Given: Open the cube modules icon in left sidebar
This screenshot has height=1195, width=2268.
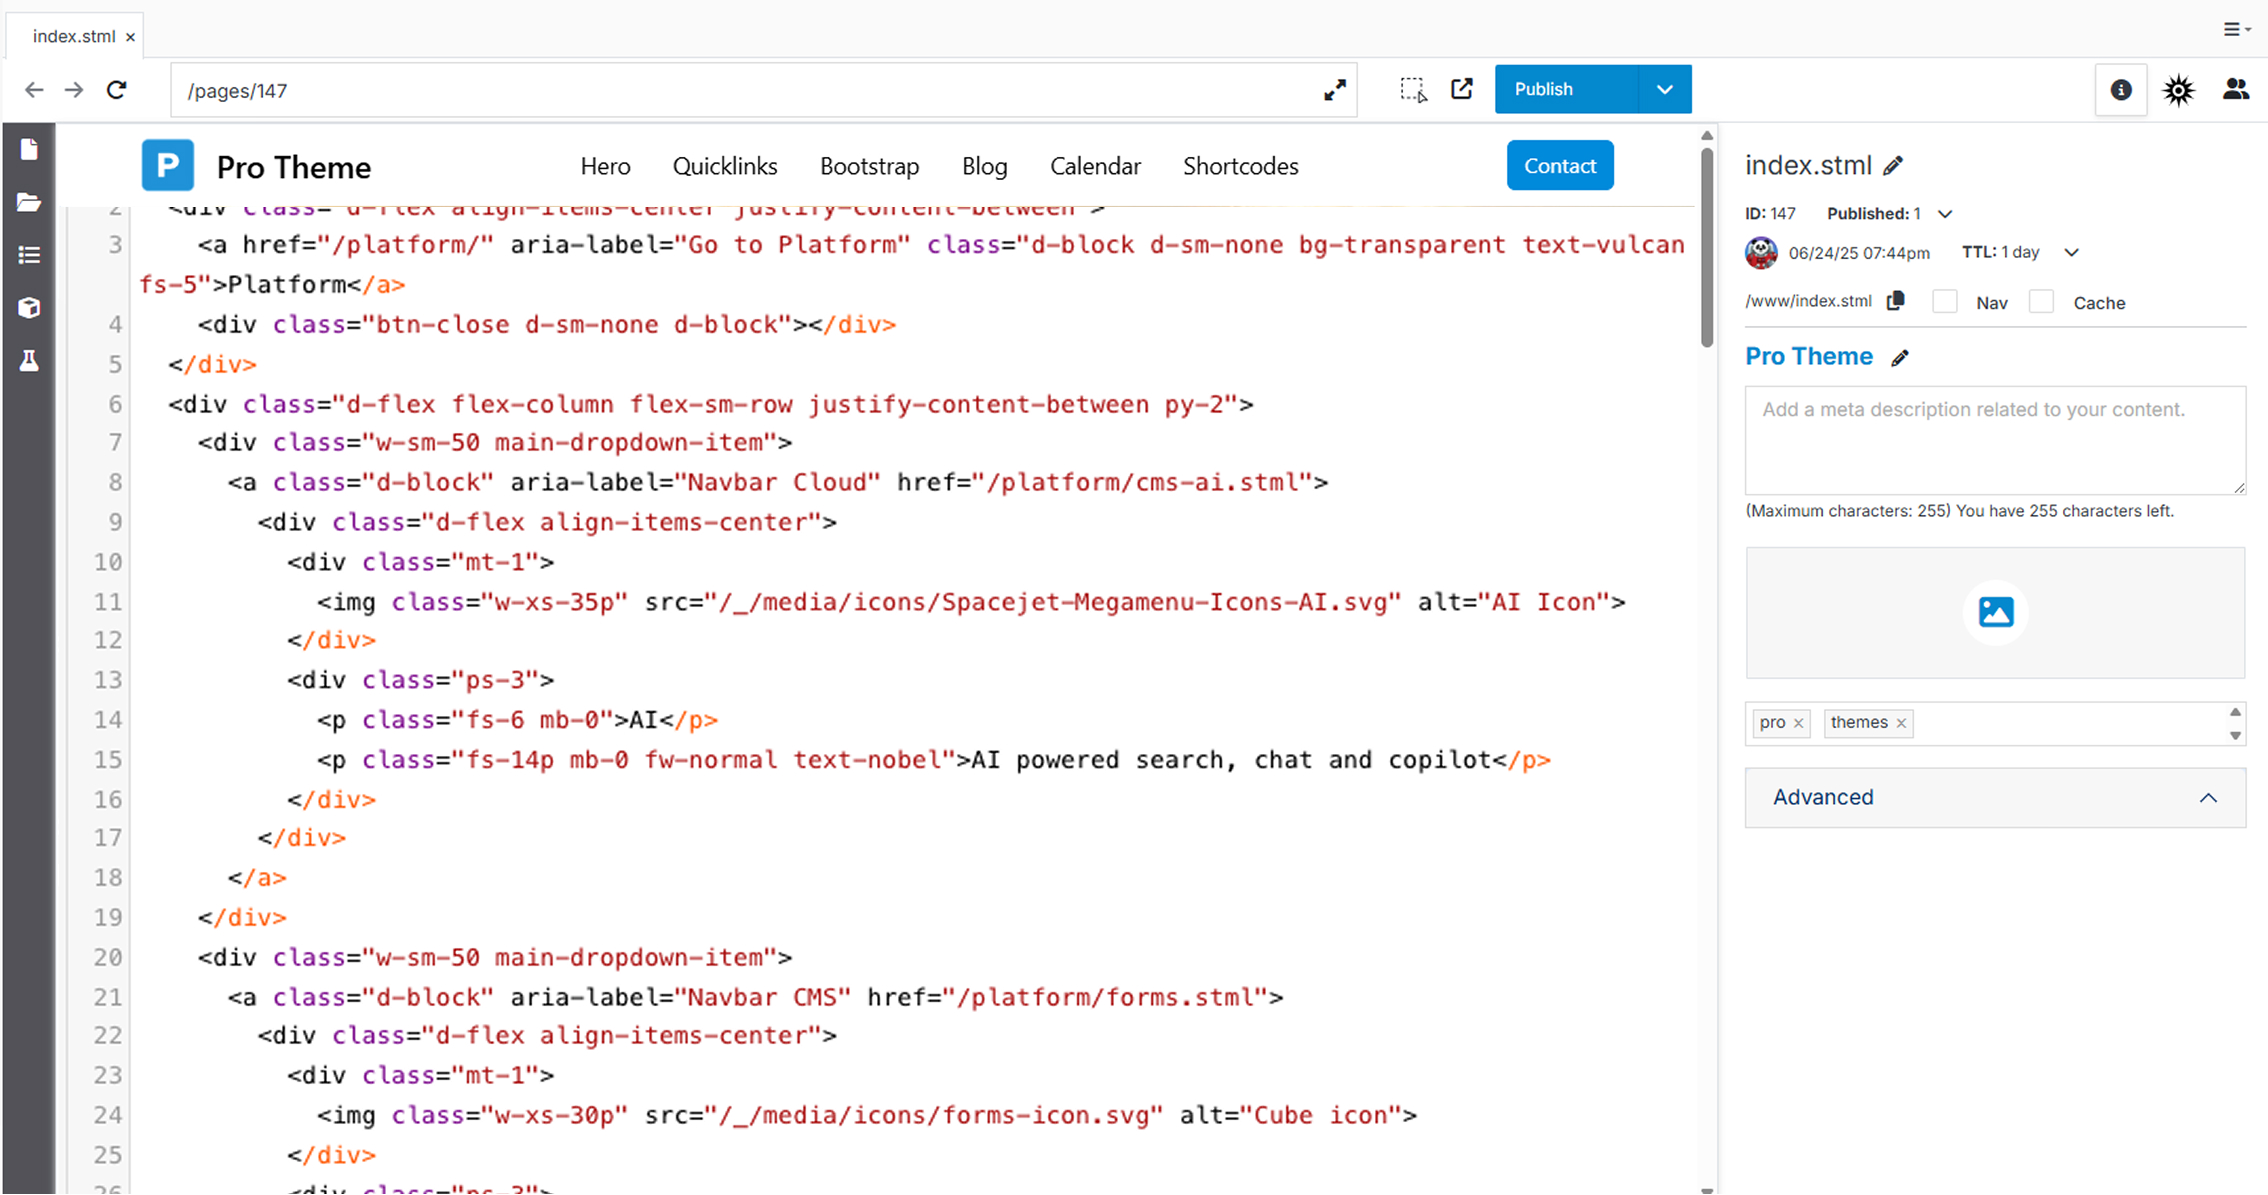Looking at the screenshot, I should coord(29,308).
